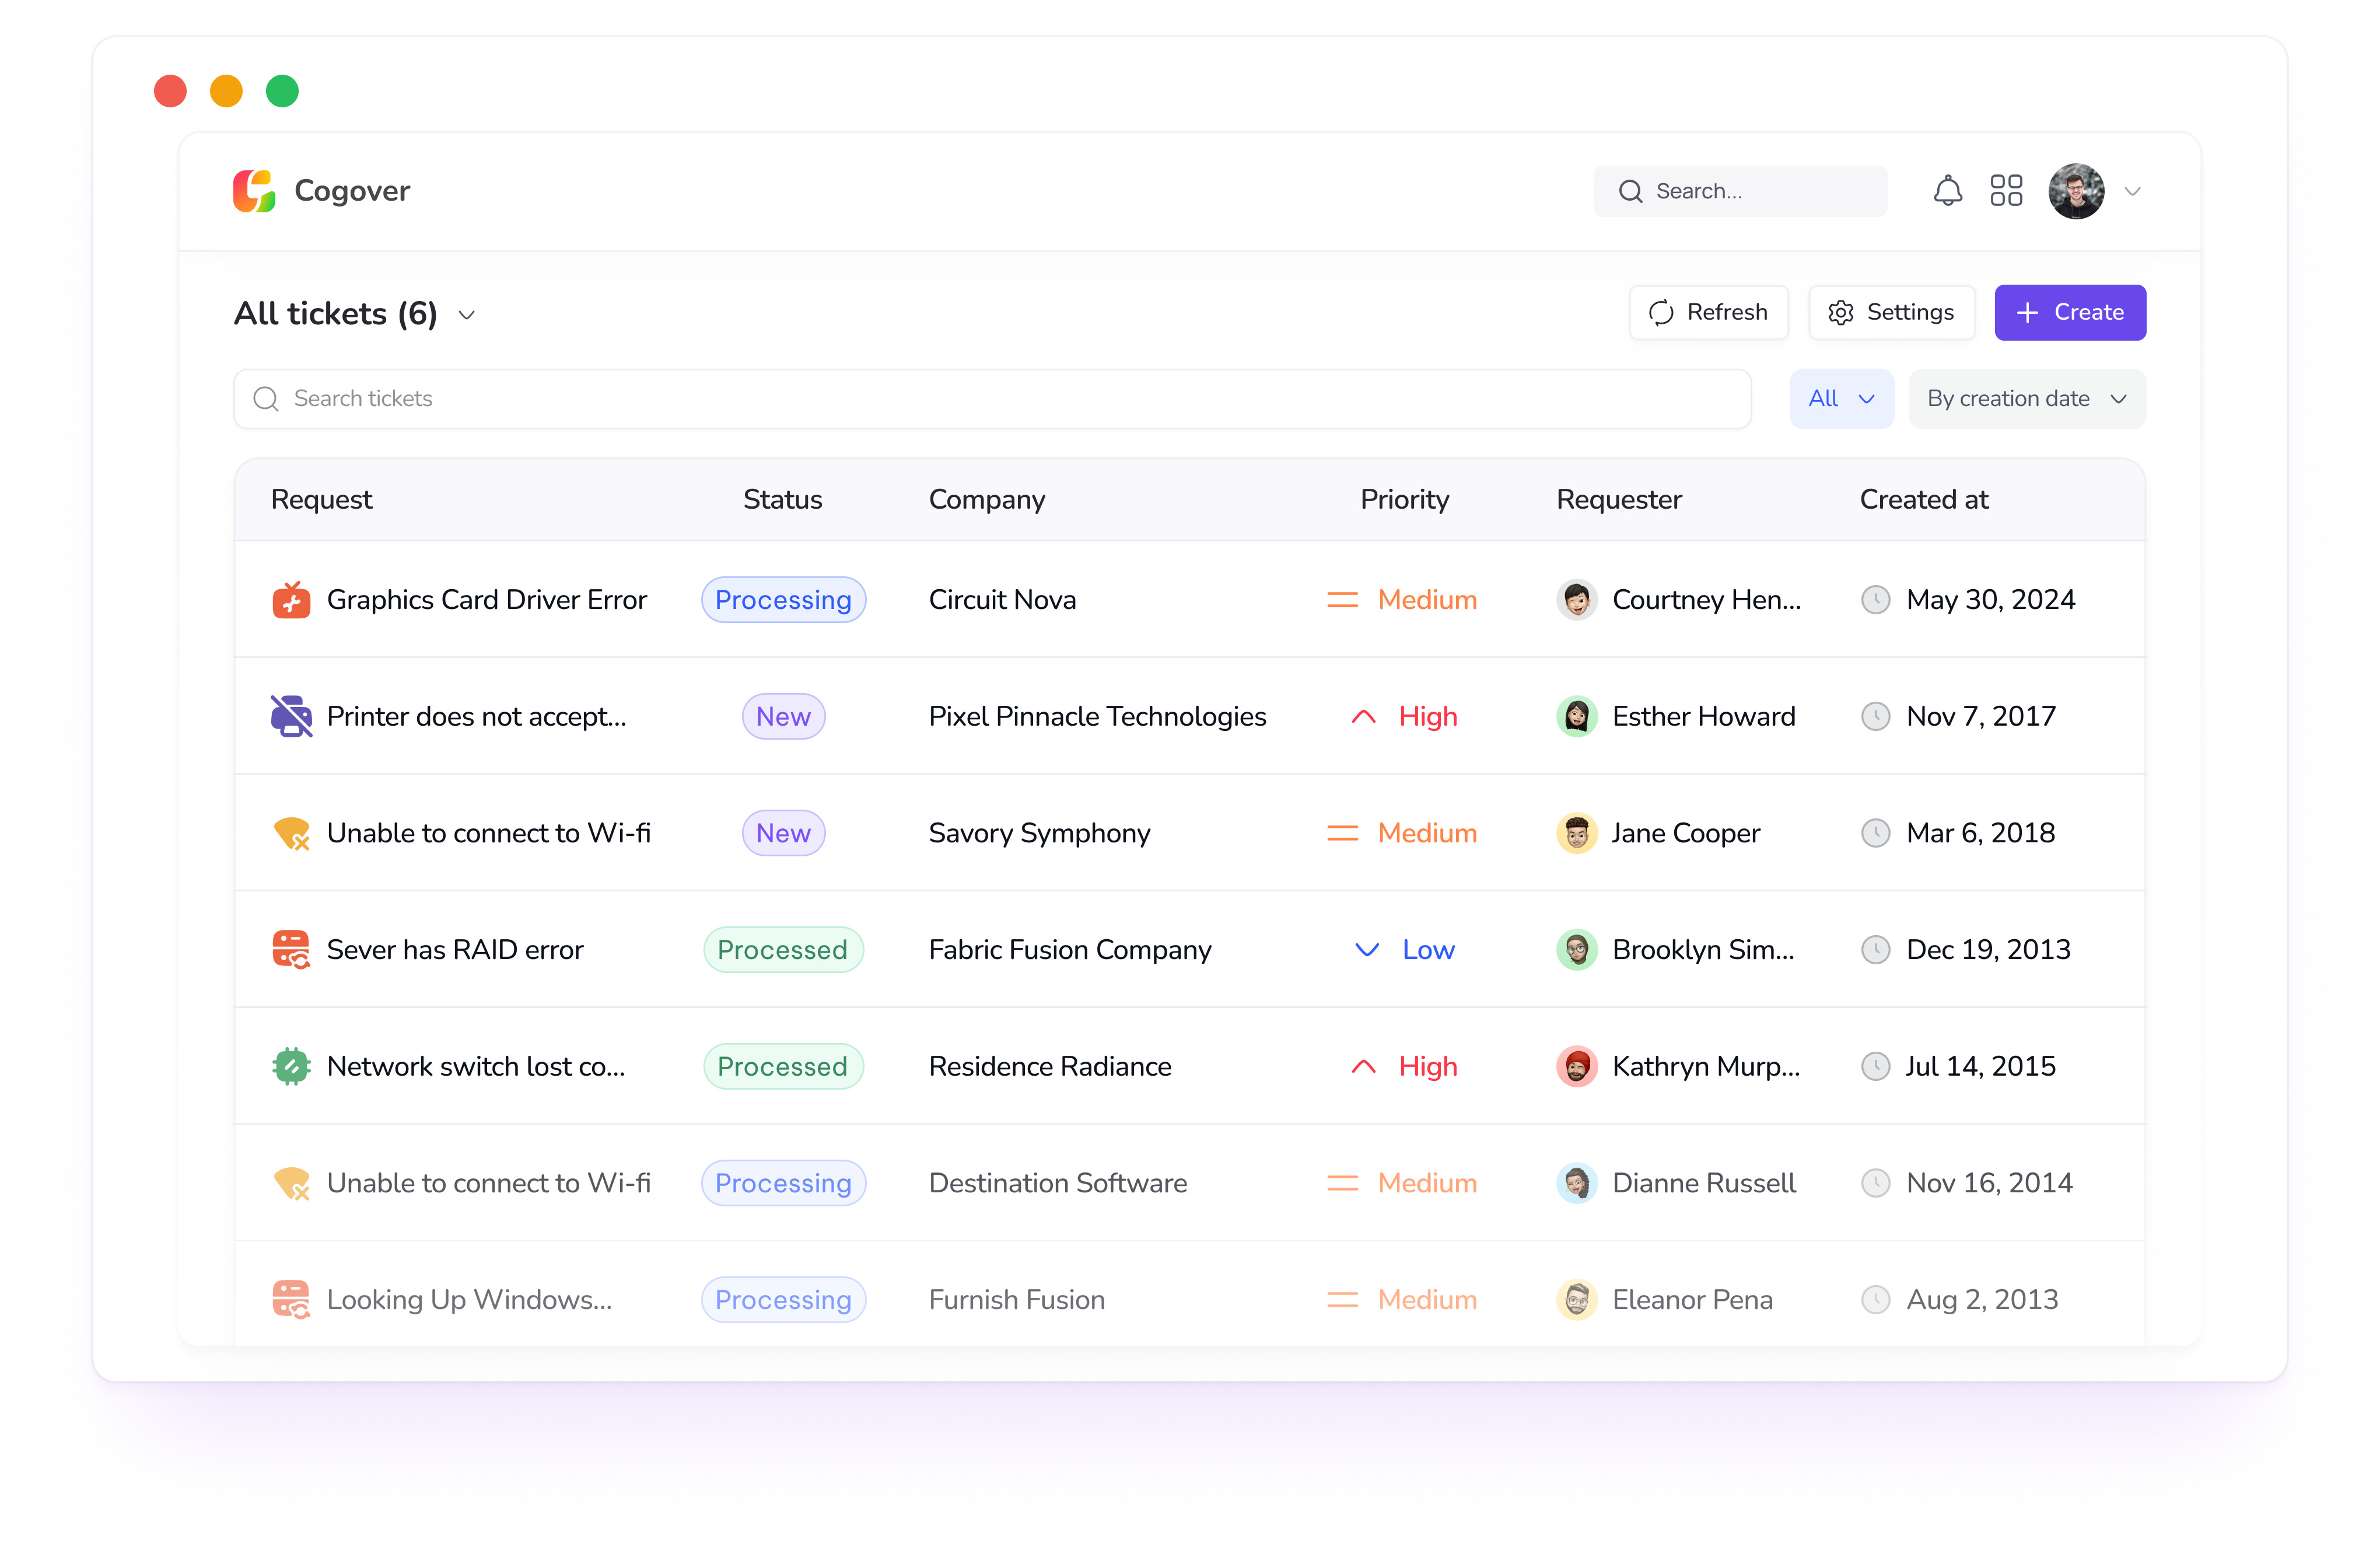Click the Search tickets field
Viewport: 2380px width, 1568px height.
pos(992,399)
